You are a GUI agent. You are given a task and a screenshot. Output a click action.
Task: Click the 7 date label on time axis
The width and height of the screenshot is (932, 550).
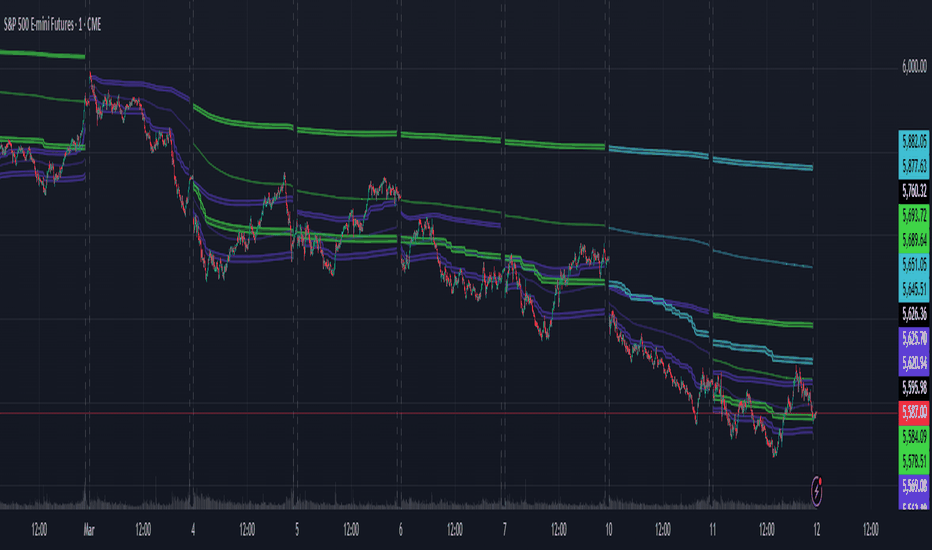pos(505,529)
